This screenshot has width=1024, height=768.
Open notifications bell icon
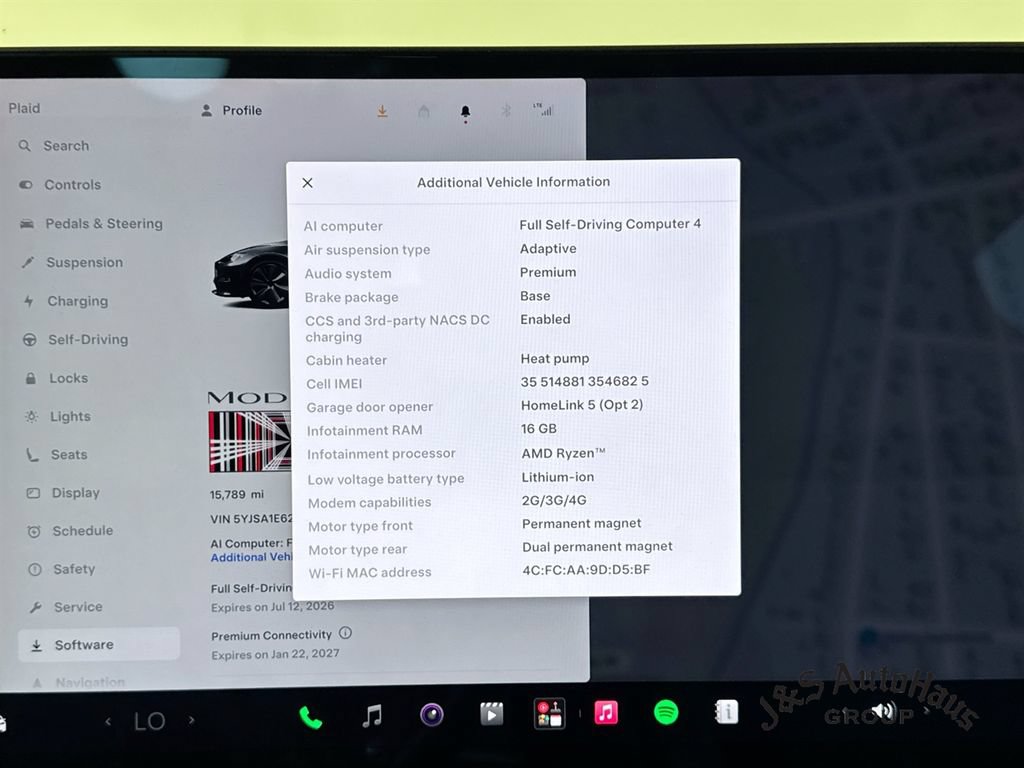(465, 112)
